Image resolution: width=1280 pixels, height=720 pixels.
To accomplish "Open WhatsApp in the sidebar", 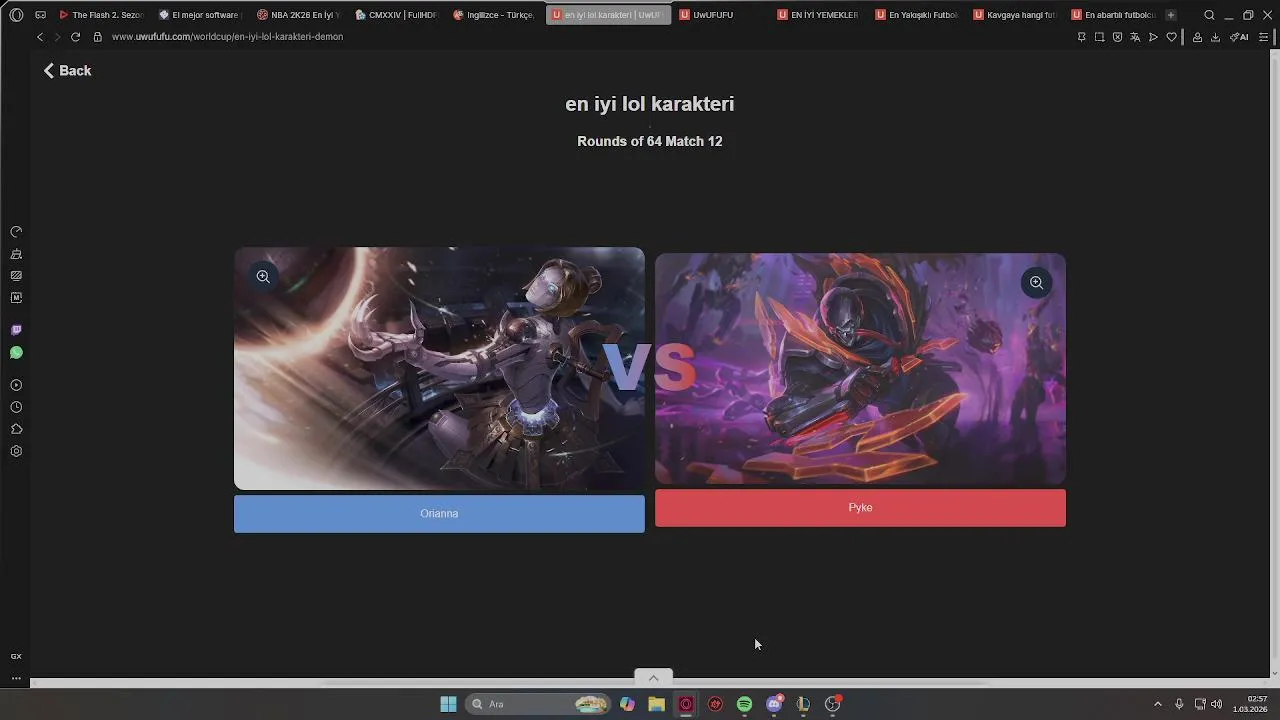I will (16, 353).
